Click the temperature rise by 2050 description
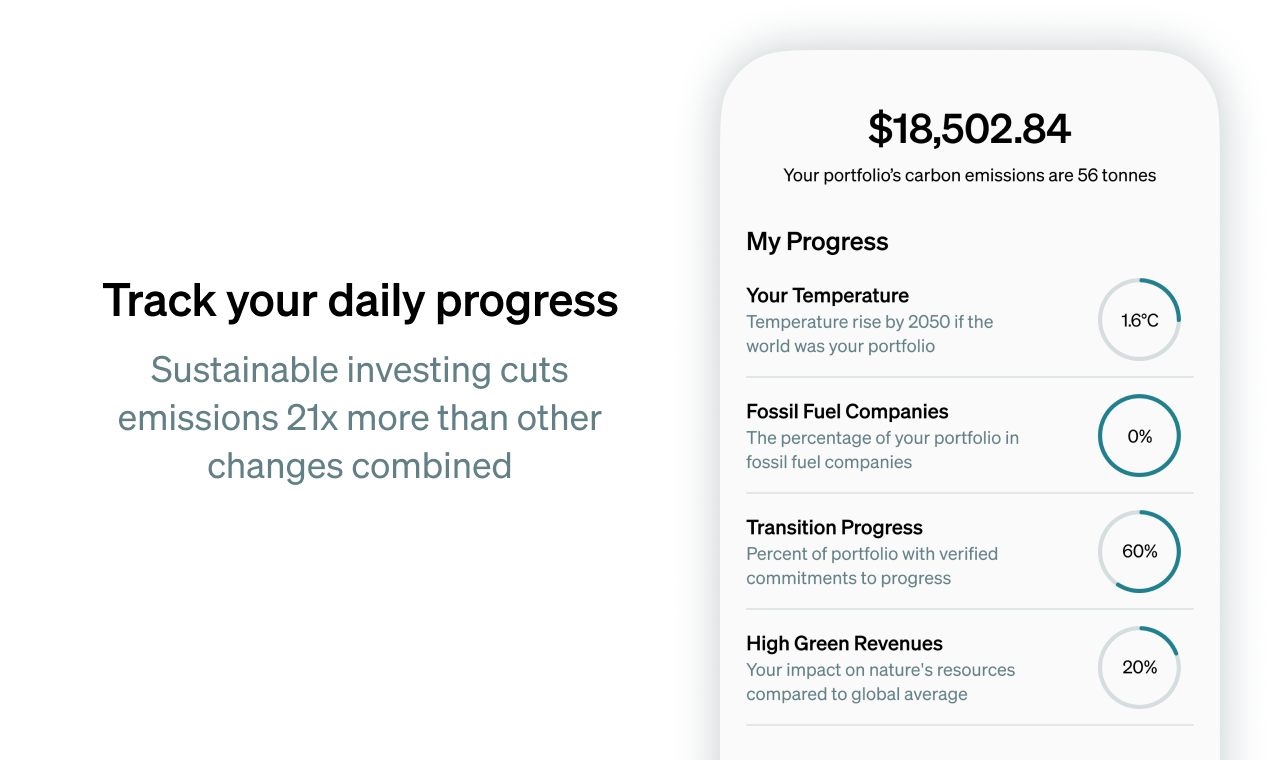 click(869, 334)
